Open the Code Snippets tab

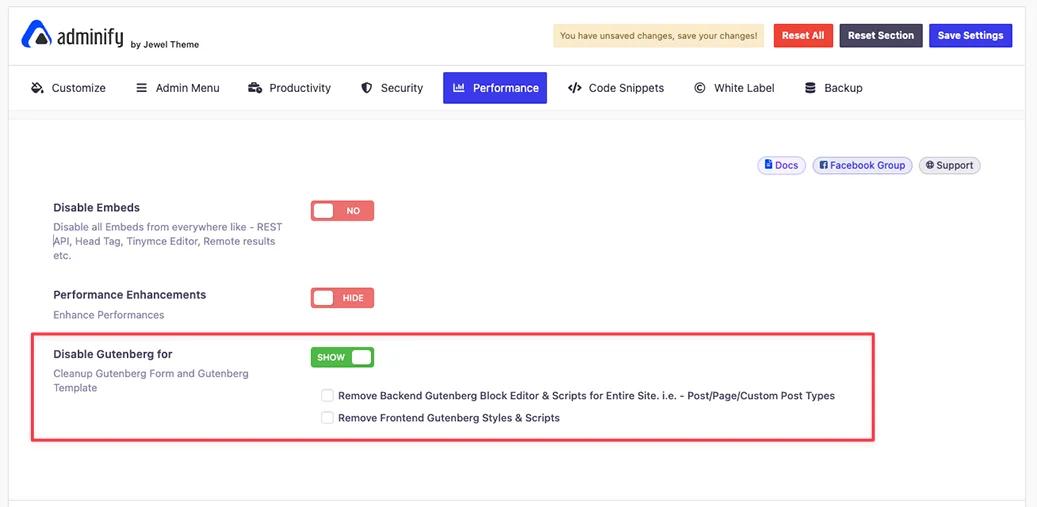[616, 88]
